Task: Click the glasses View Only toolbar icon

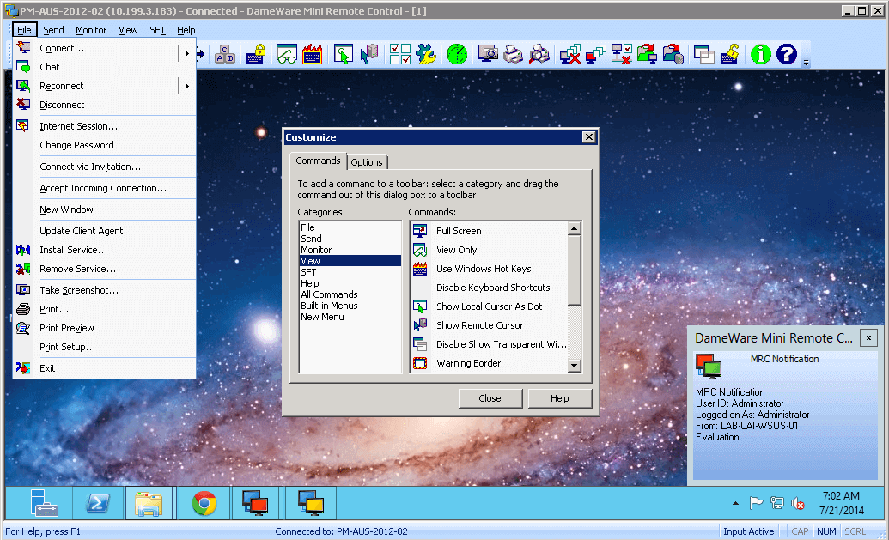Action: (287, 54)
